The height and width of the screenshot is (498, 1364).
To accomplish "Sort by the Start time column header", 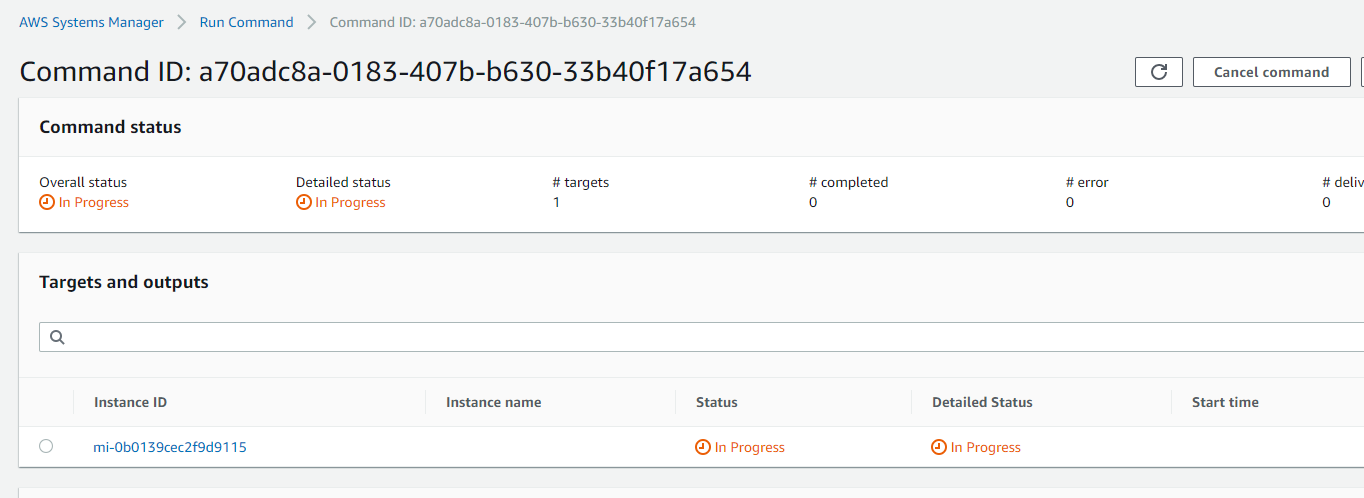I will (1225, 402).
